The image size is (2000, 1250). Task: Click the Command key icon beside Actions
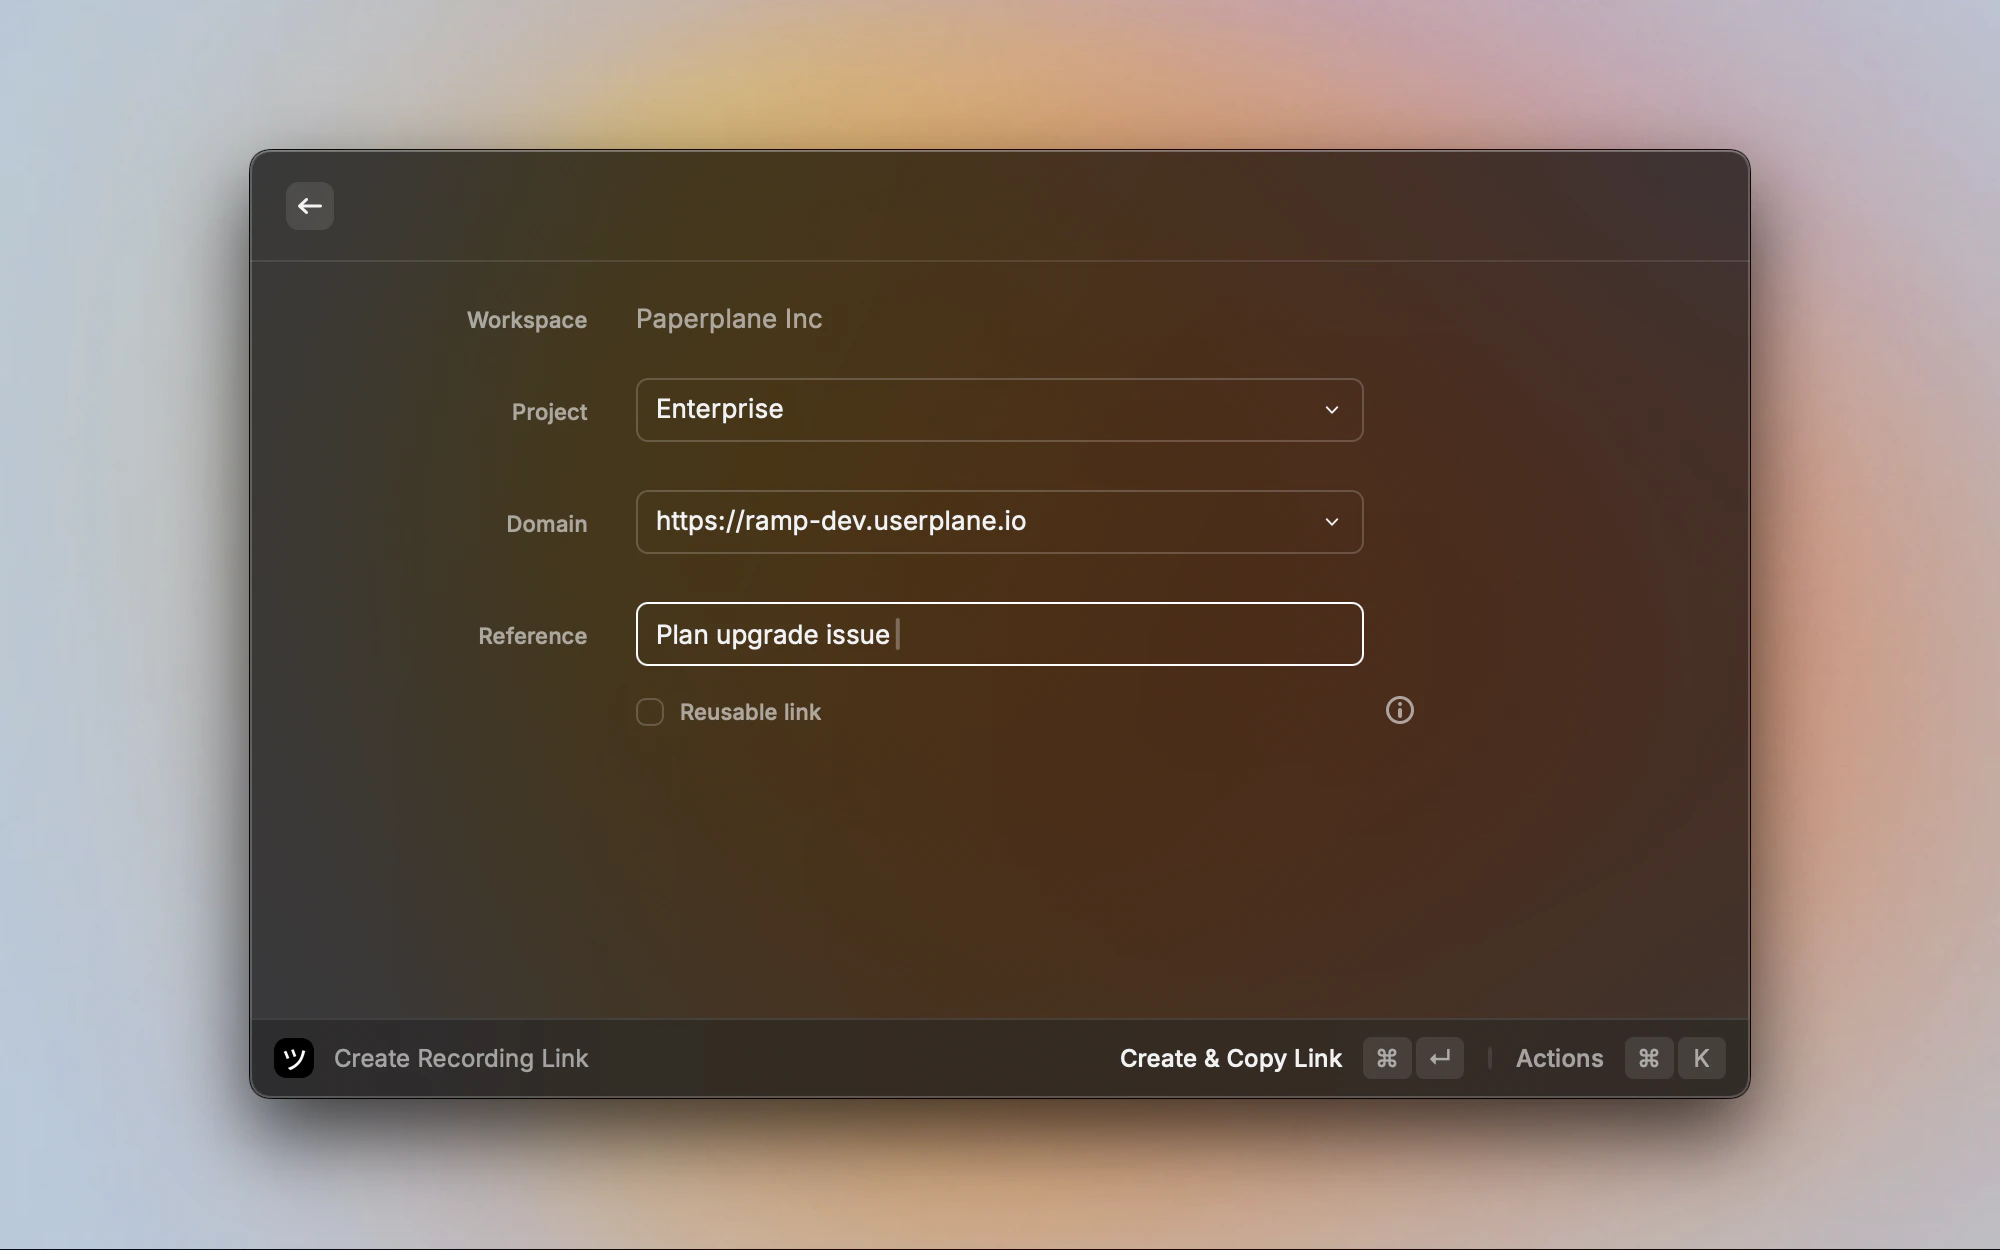tap(1649, 1058)
